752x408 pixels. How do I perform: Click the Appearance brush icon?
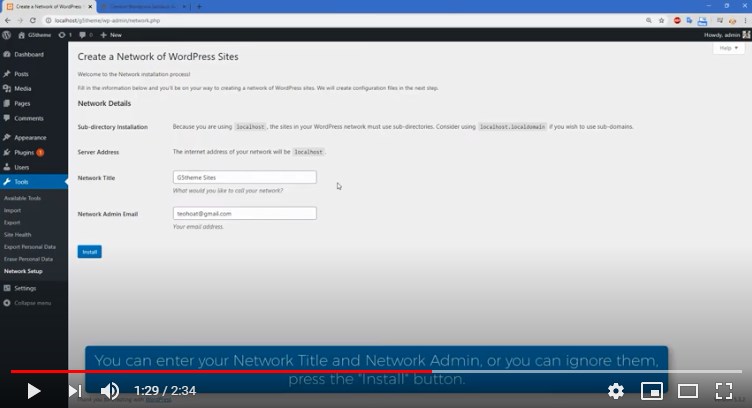pyautogui.click(x=7, y=138)
